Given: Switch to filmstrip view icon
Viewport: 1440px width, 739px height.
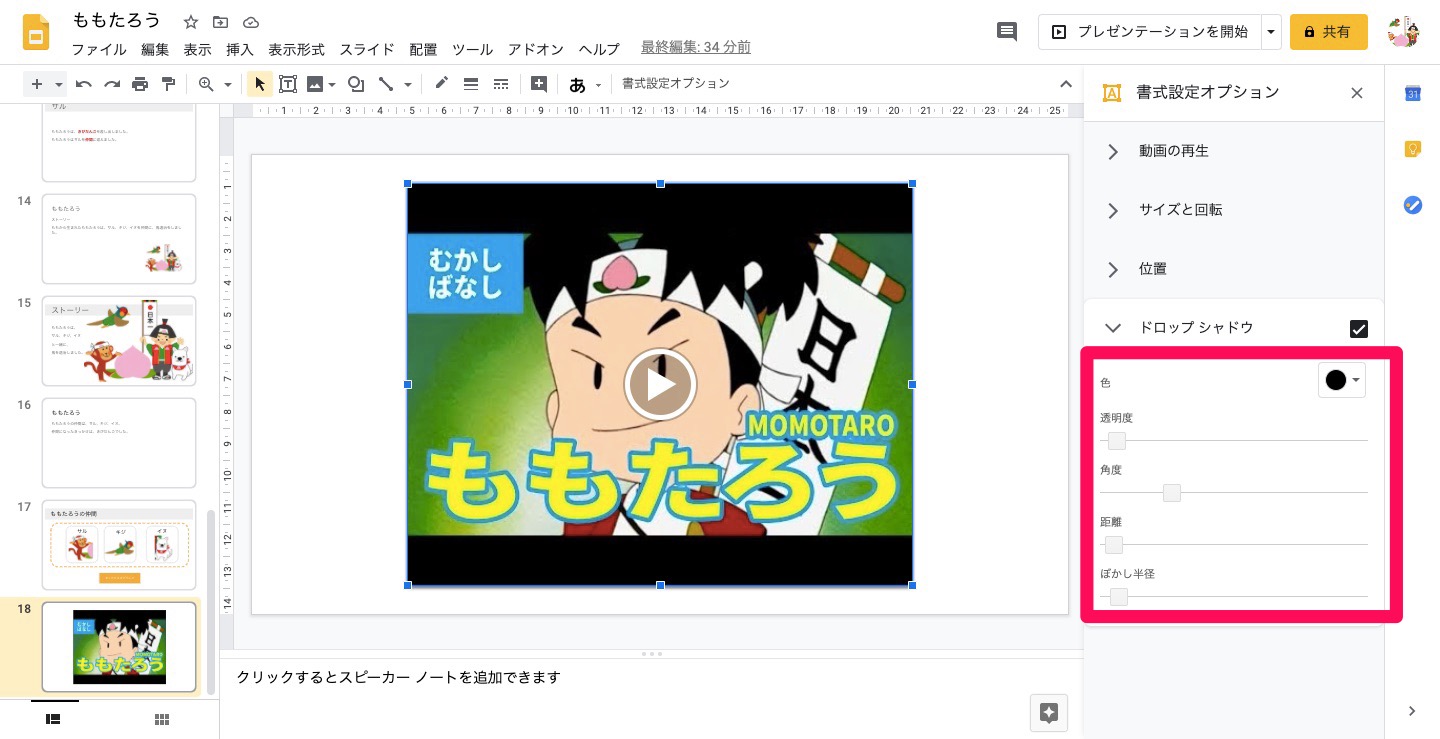Looking at the screenshot, I should pyautogui.click(x=54, y=719).
